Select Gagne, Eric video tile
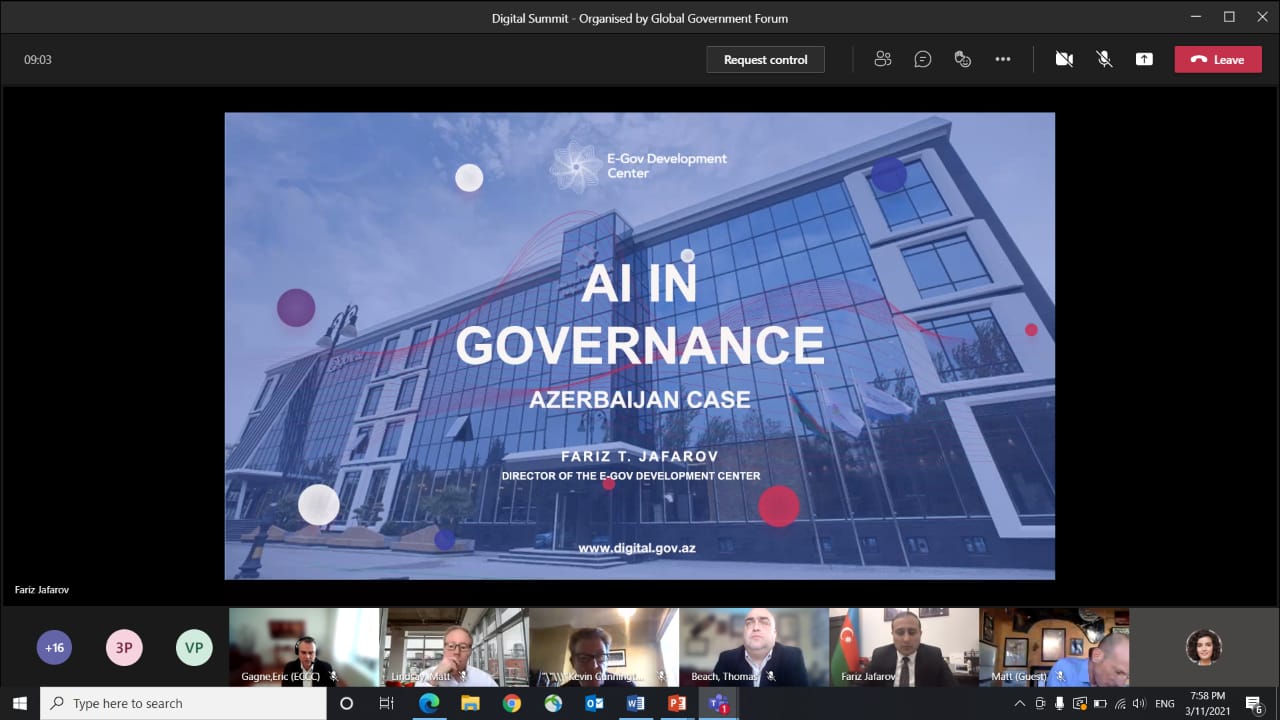This screenshot has height=720, width=1280. point(304,647)
